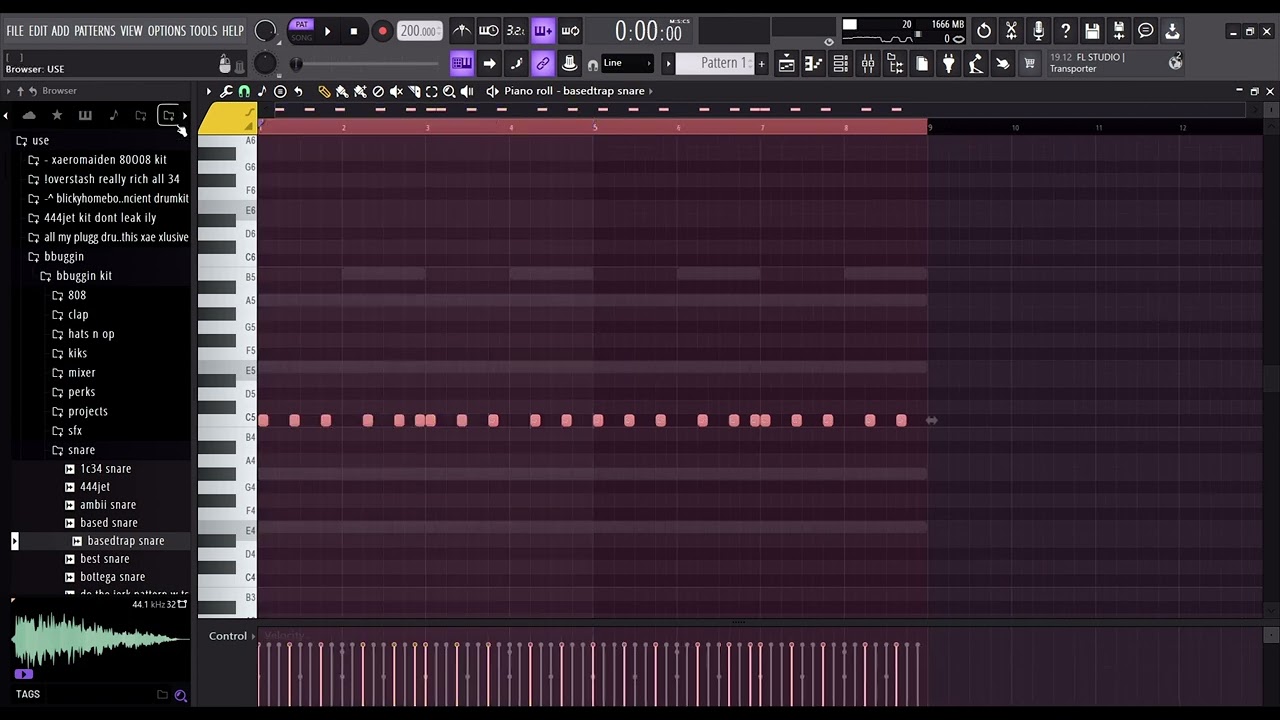1280x720 pixels.
Task: Click the export render download icon
Action: pos(1173,31)
